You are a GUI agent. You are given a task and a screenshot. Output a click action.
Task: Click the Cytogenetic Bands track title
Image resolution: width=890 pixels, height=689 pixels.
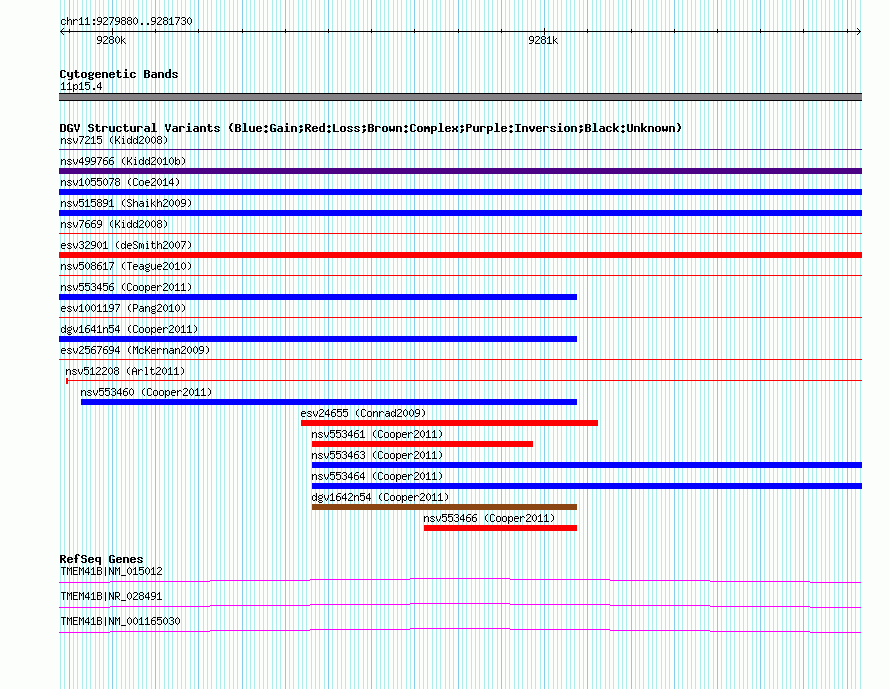pyautogui.click(x=119, y=74)
